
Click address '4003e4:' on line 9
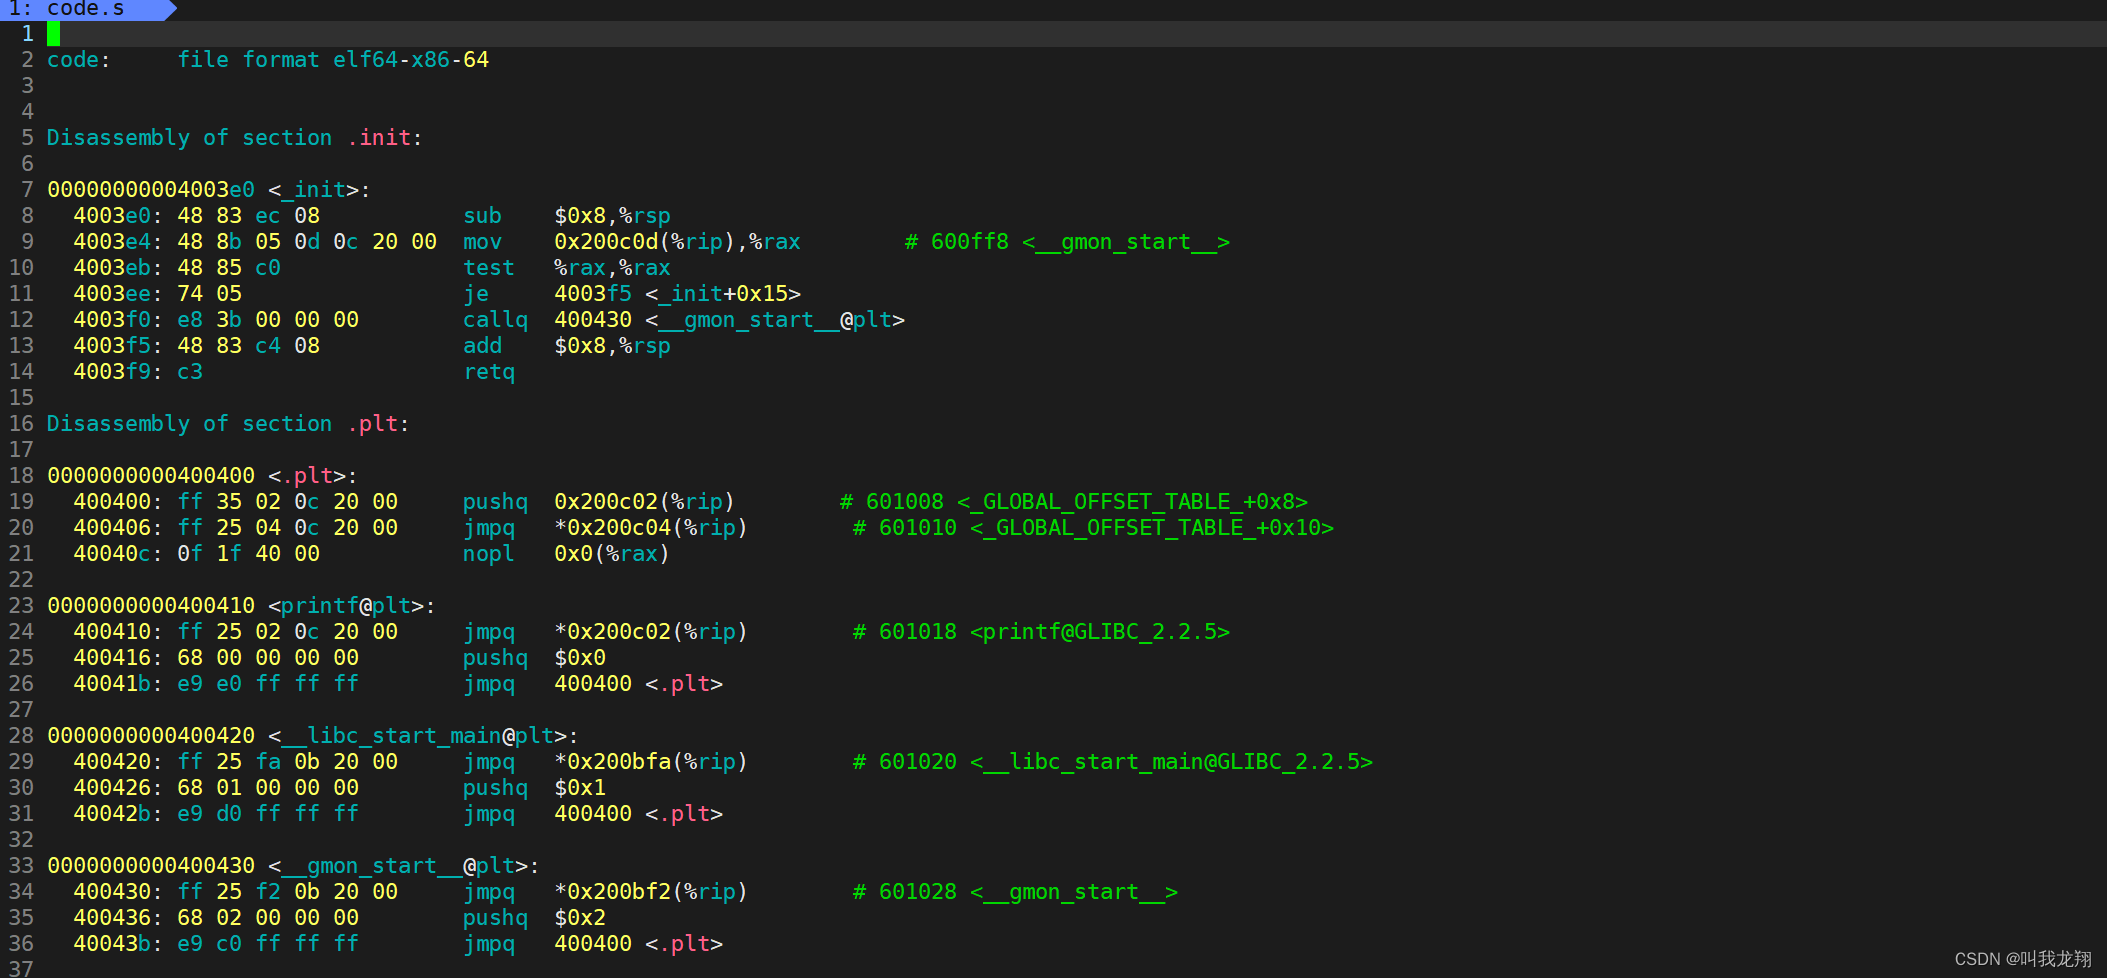[x=118, y=242]
